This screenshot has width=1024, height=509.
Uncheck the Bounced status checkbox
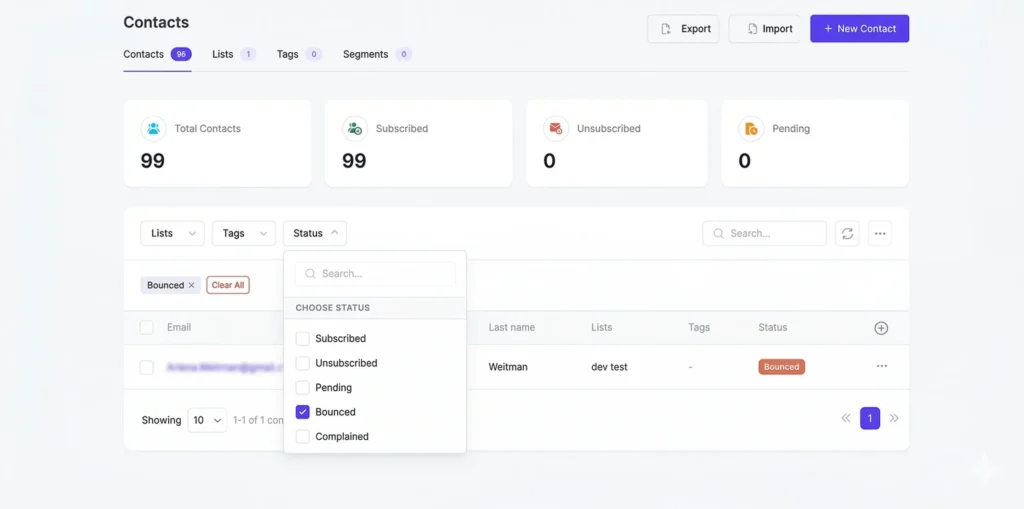pos(303,412)
